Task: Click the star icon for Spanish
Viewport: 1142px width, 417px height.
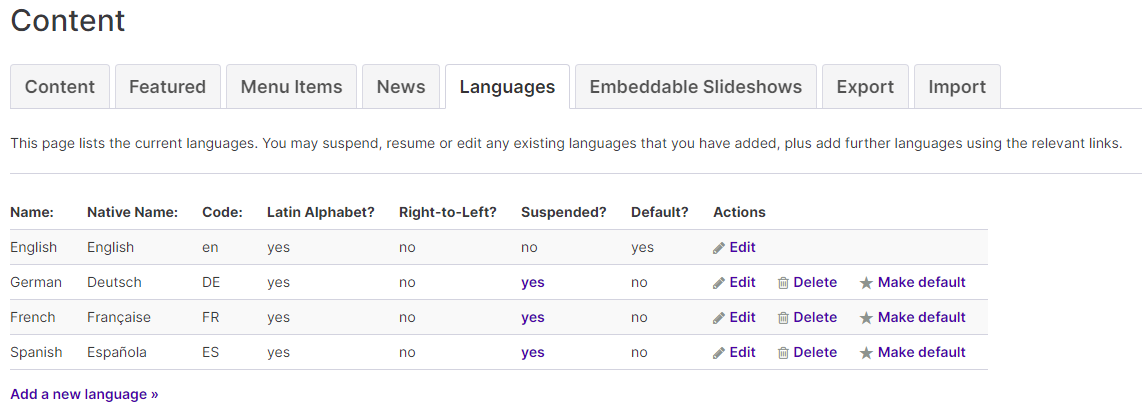Action: tap(866, 353)
